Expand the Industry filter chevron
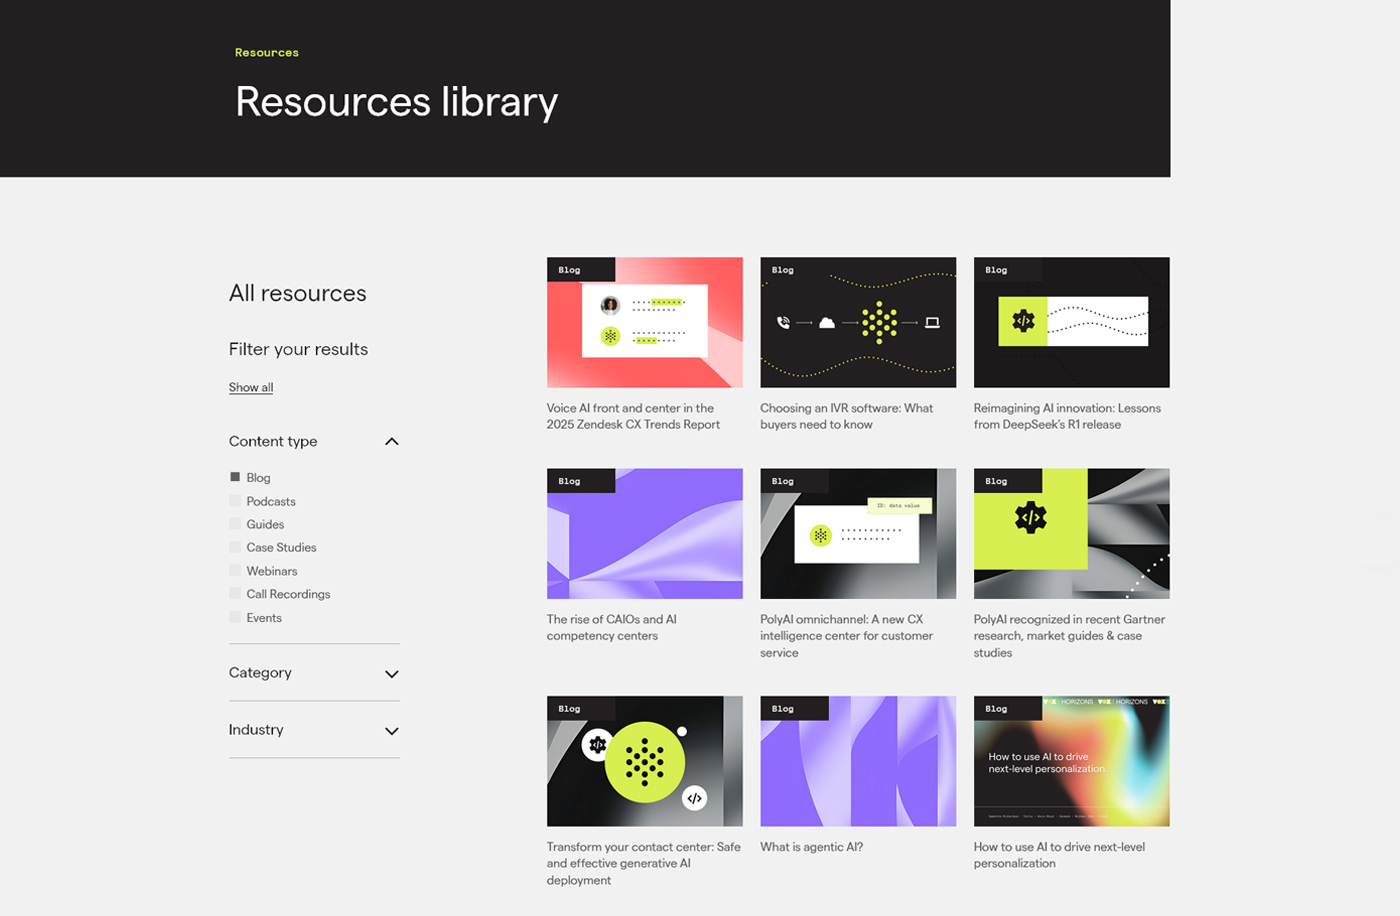 click(x=392, y=731)
